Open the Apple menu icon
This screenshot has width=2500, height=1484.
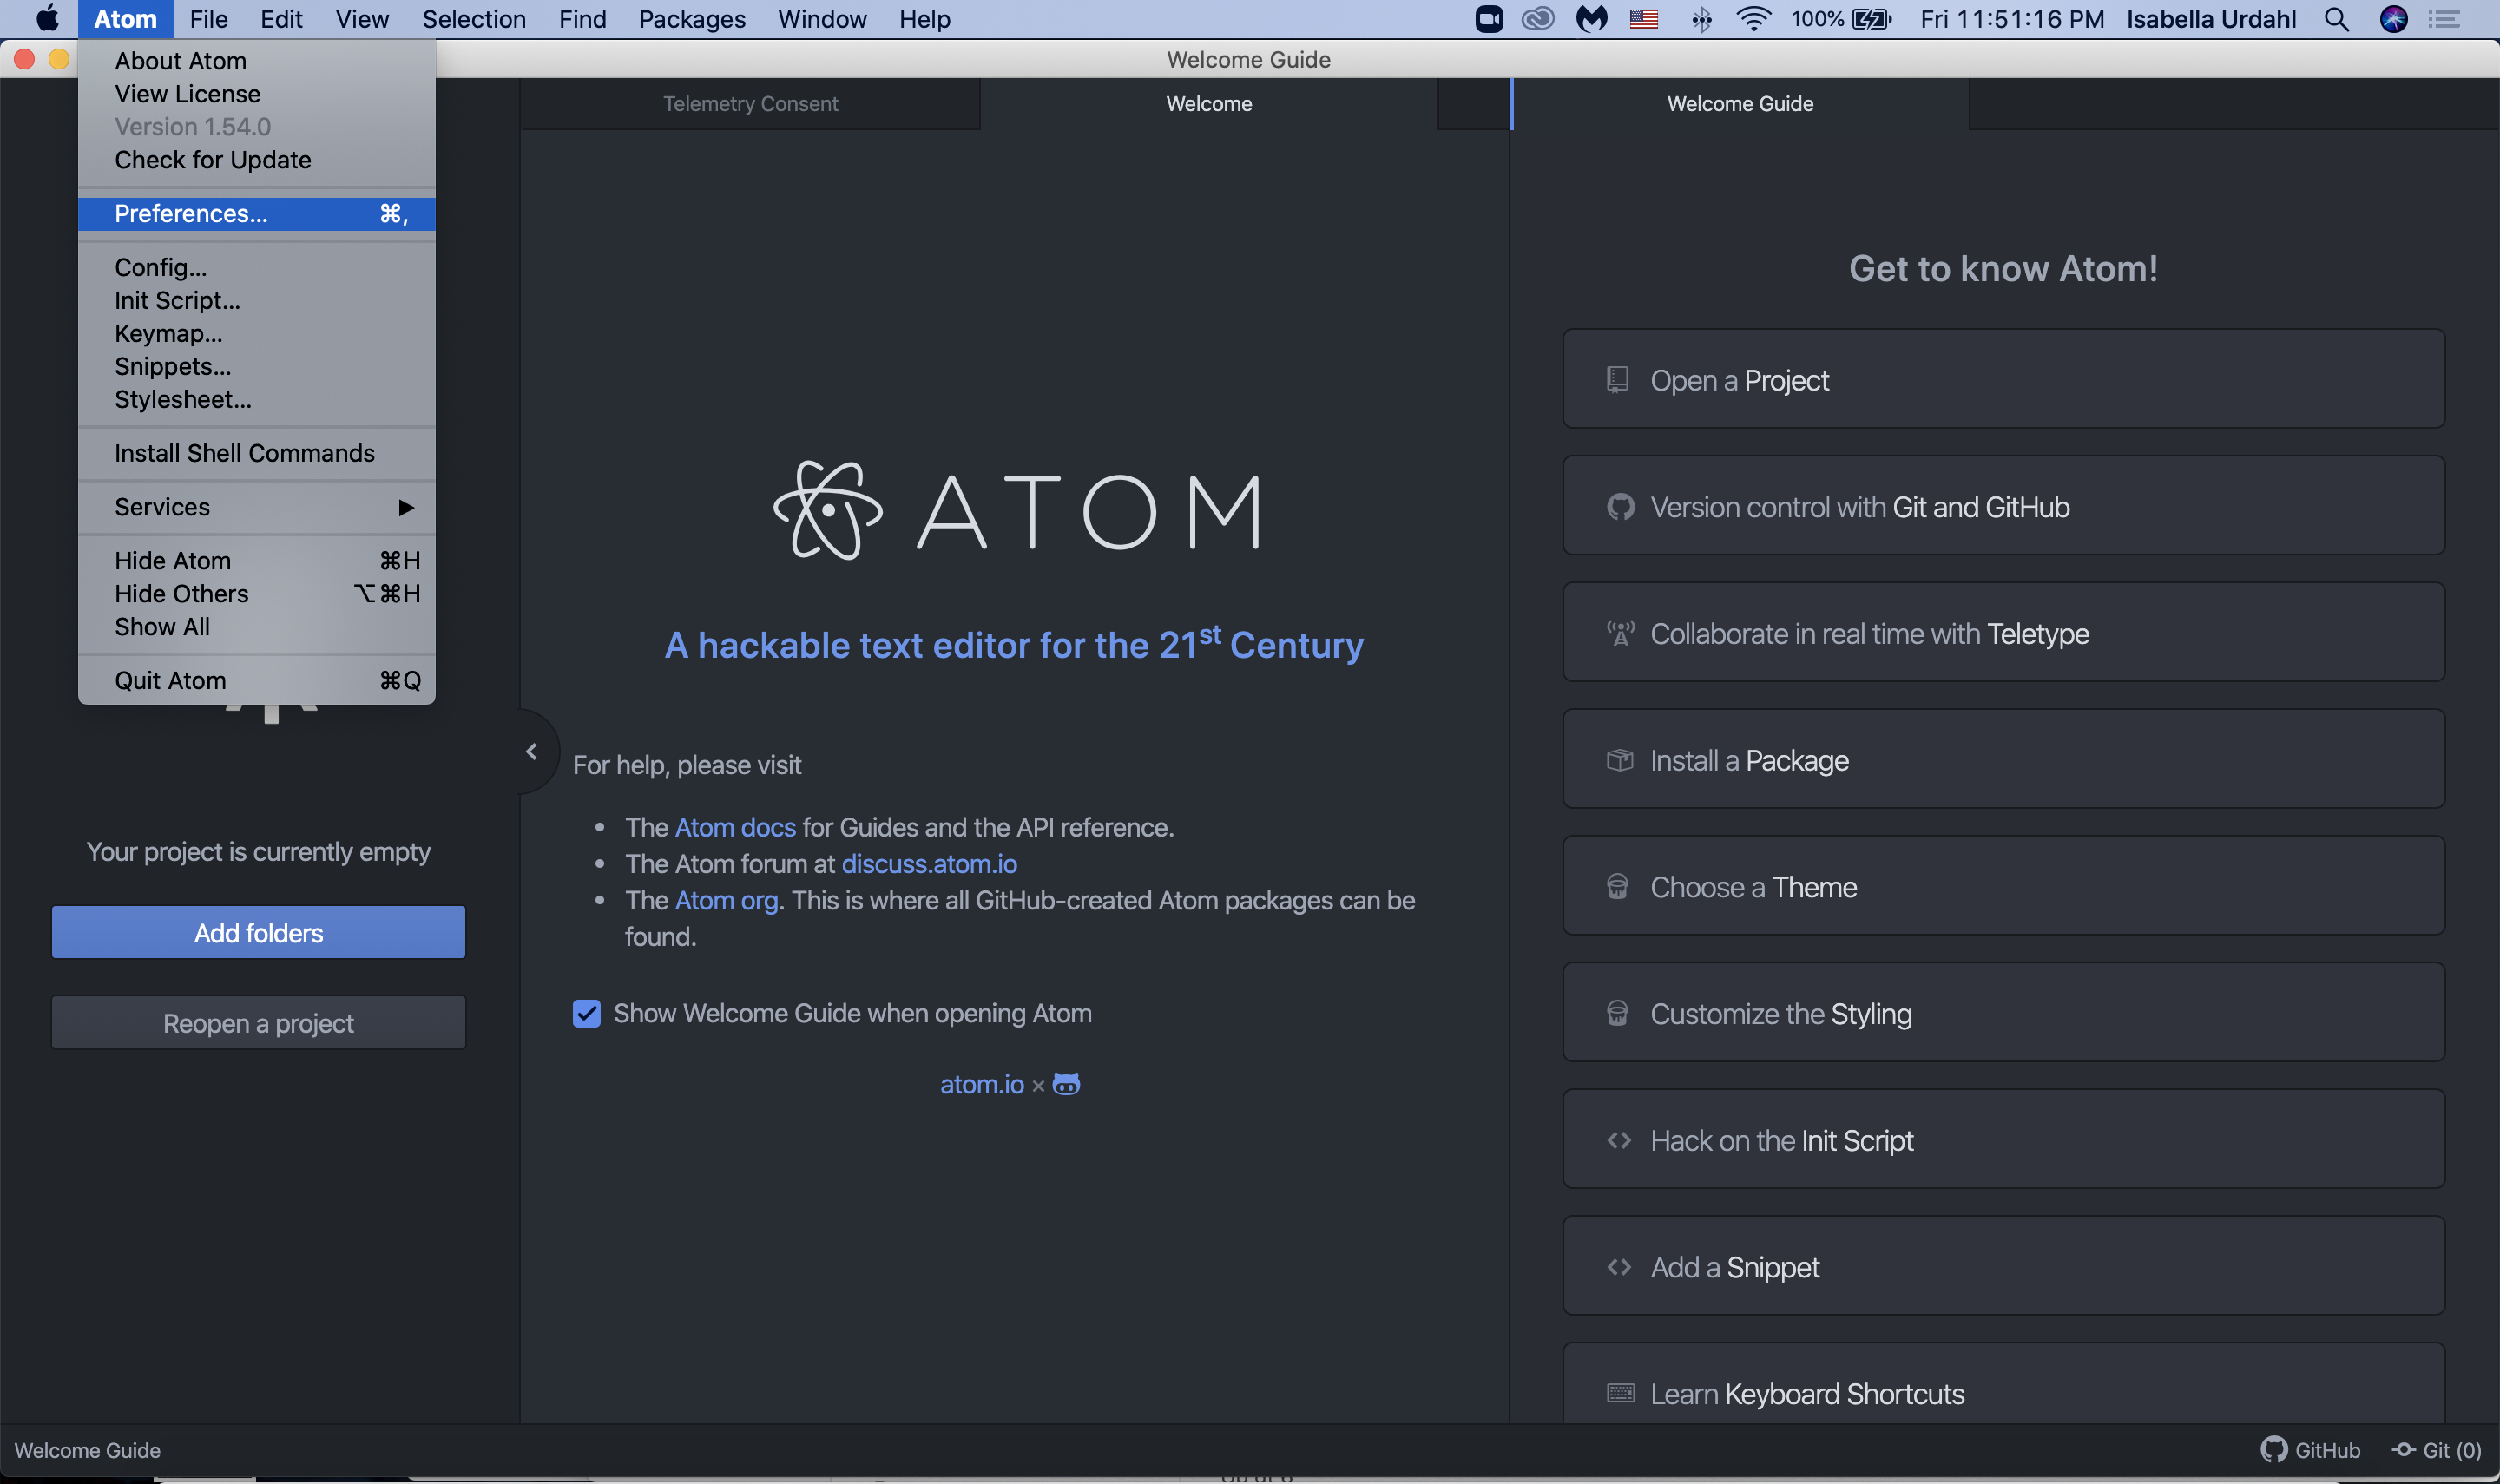click(x=47, y=19)
